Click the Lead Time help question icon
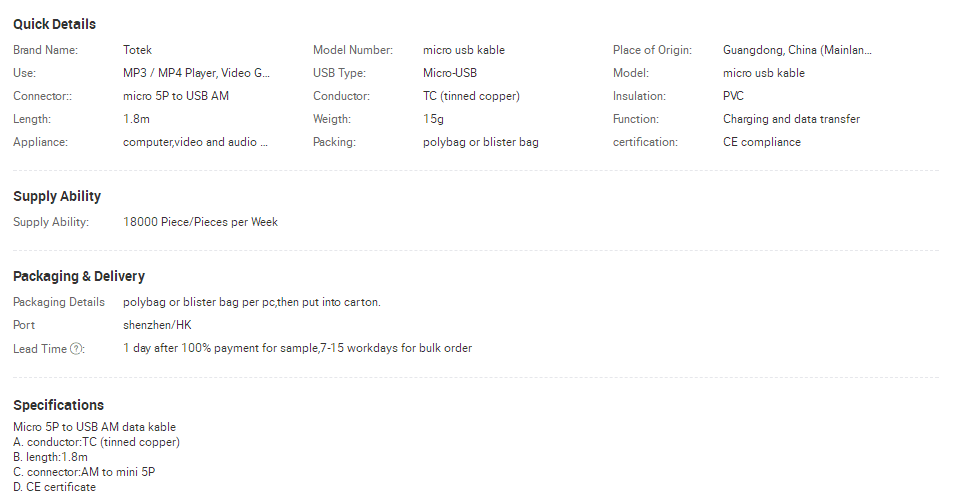The height and width of the screenshot is (503, 955). tap(76, 349)
